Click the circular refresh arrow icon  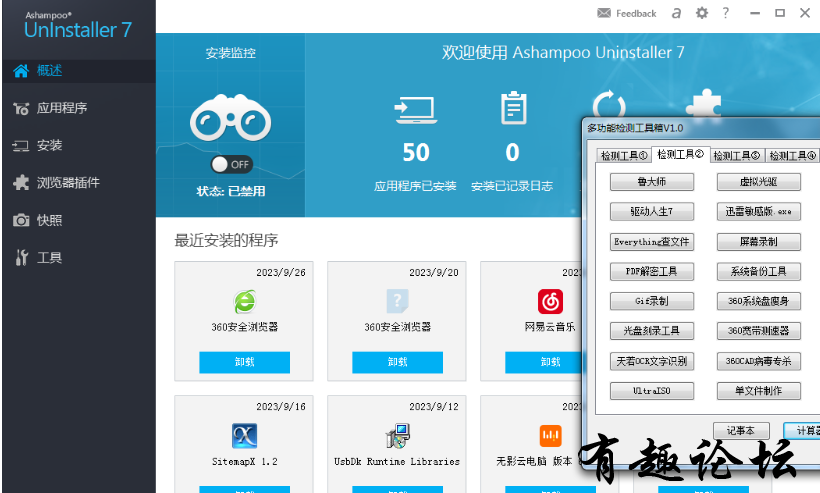[609, 105]
